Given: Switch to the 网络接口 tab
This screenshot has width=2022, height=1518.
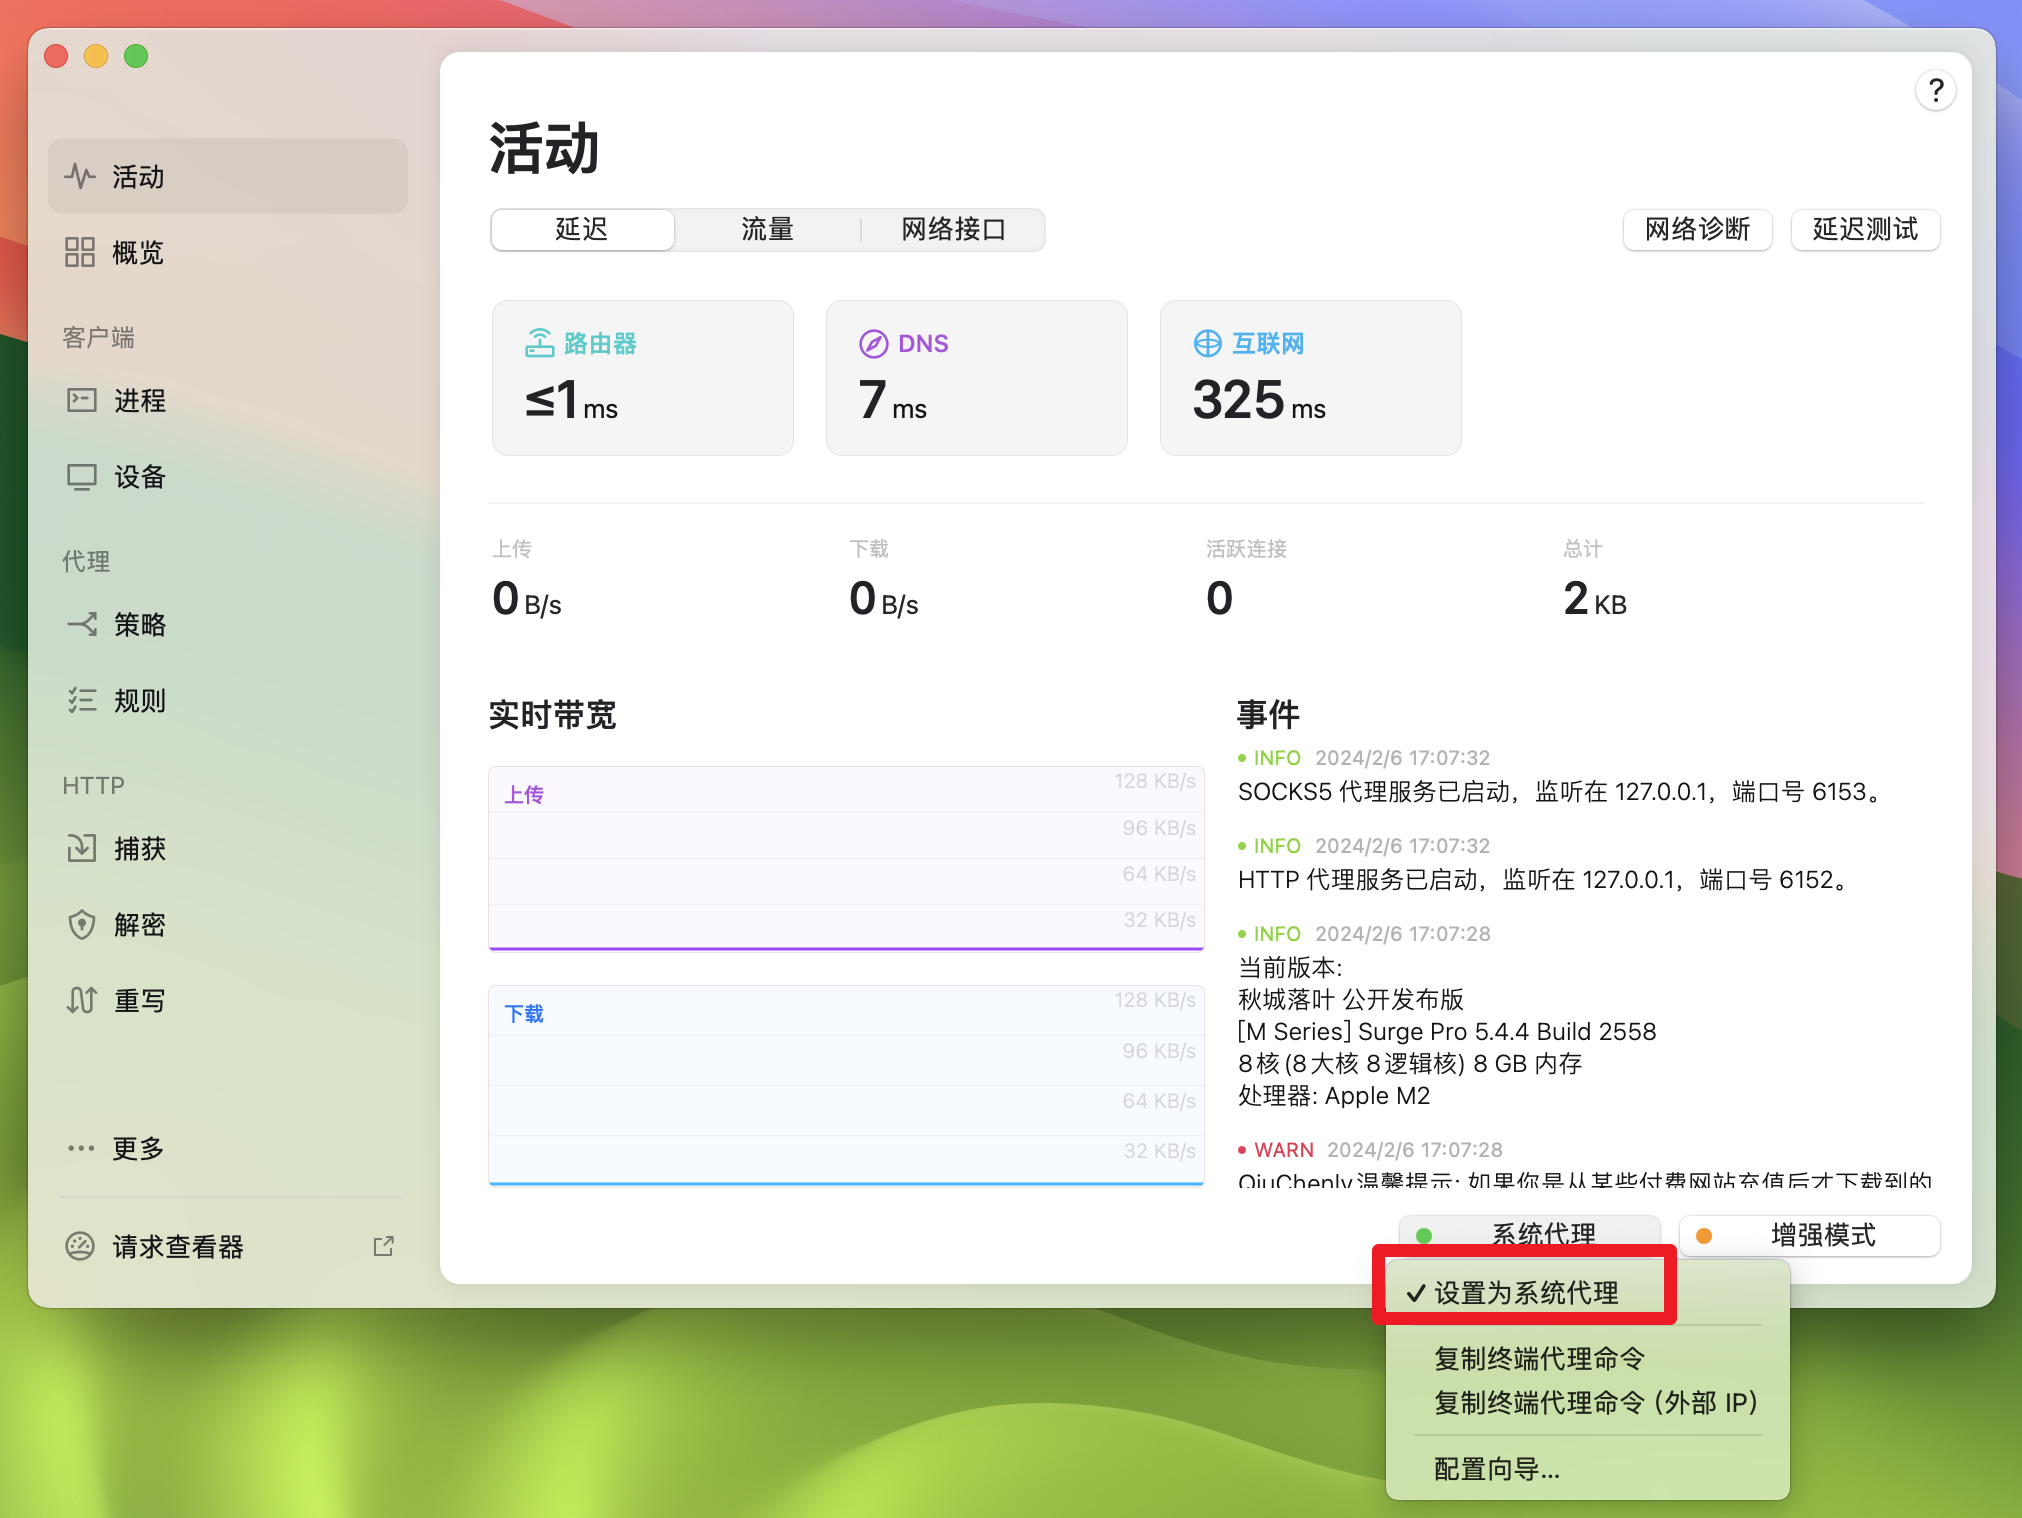Looking at the screenshot, I should pos(952,230).
